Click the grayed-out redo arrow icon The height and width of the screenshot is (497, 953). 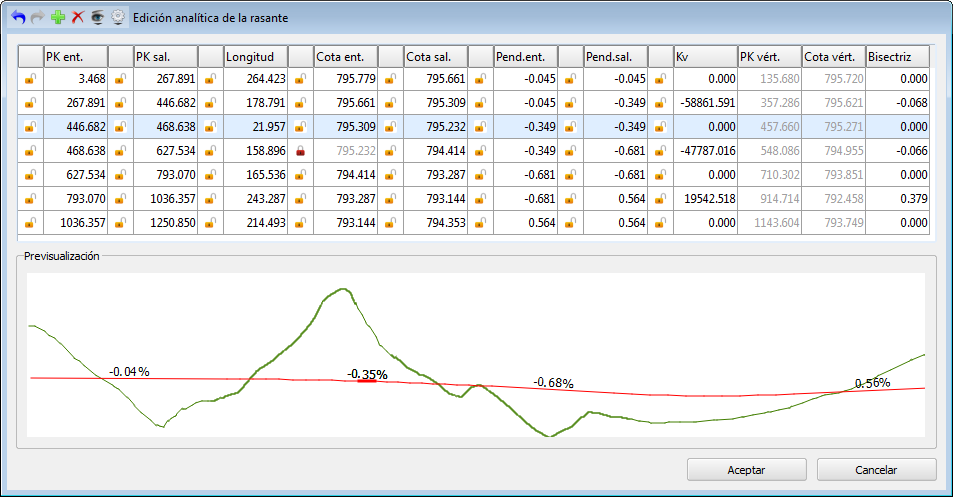click(37, 18)
